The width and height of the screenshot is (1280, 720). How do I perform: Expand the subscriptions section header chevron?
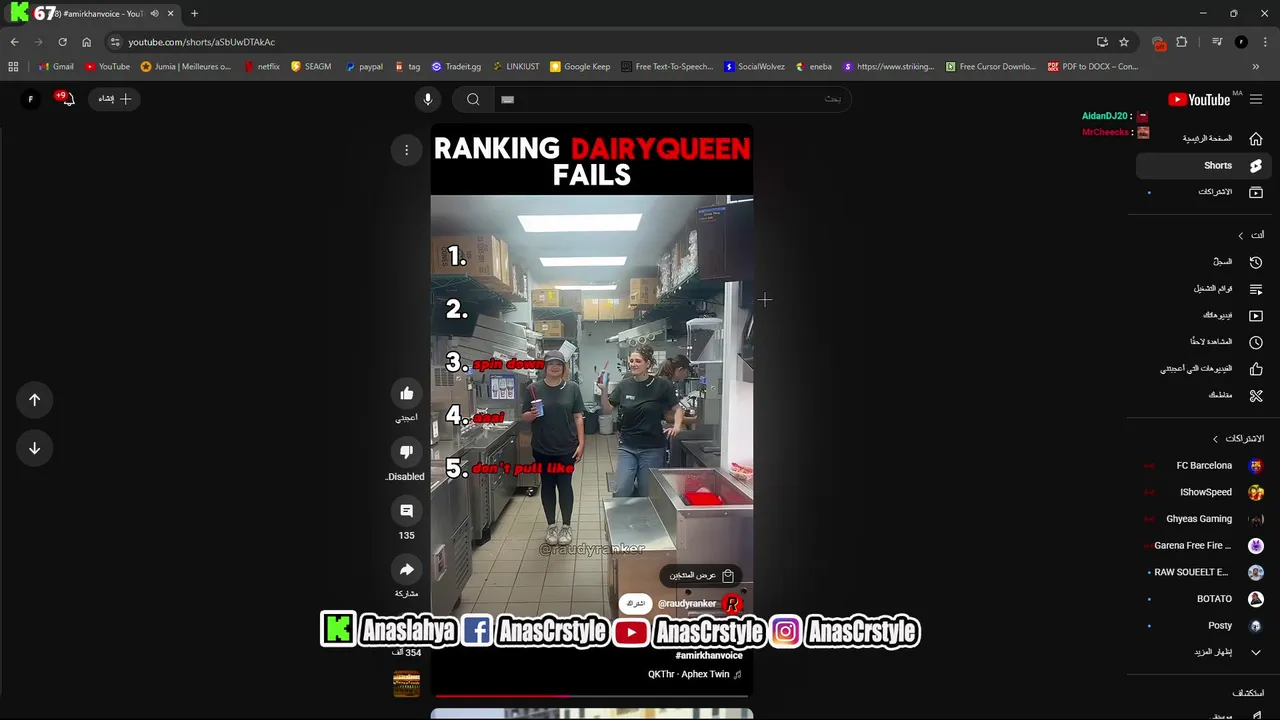pyautogui.click(x=1216, y=439)
